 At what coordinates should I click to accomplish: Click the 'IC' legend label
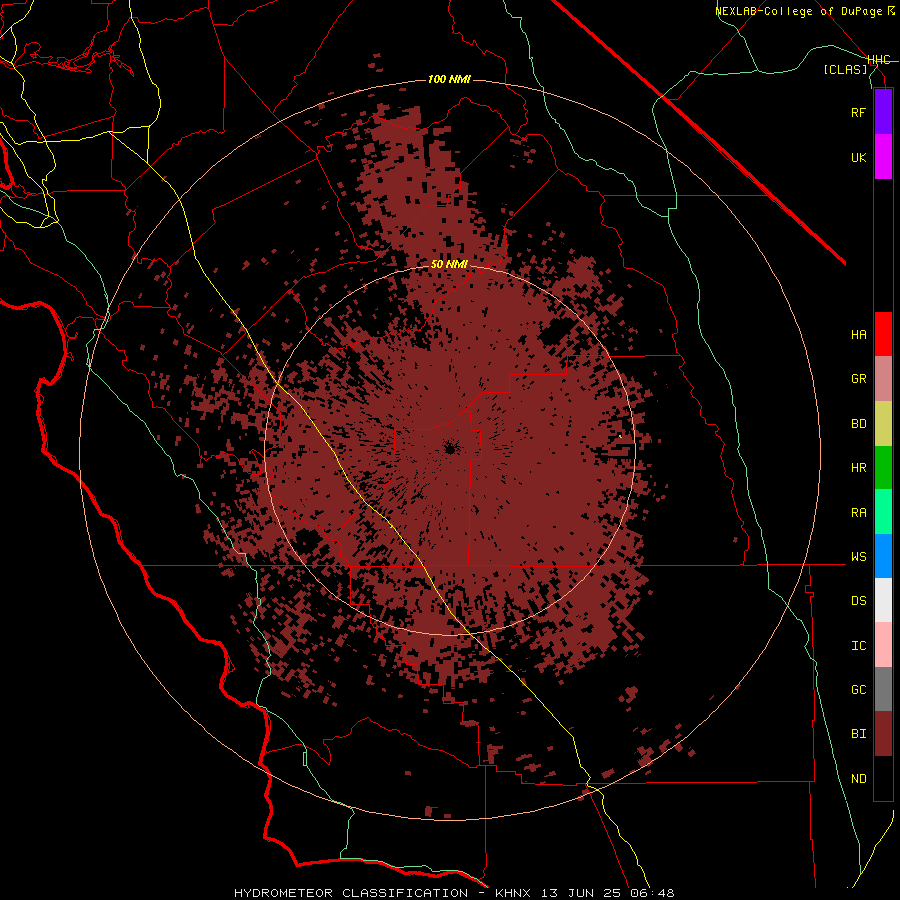coord(859,646)
